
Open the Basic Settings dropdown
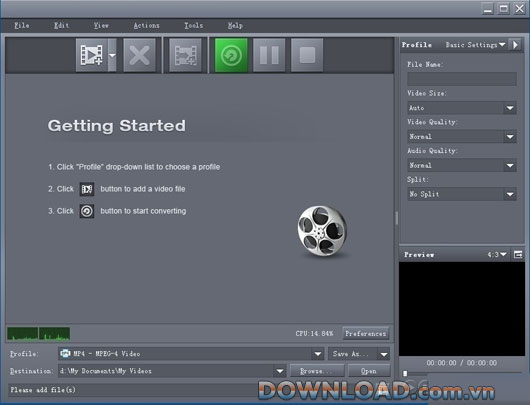pos(475,45)
